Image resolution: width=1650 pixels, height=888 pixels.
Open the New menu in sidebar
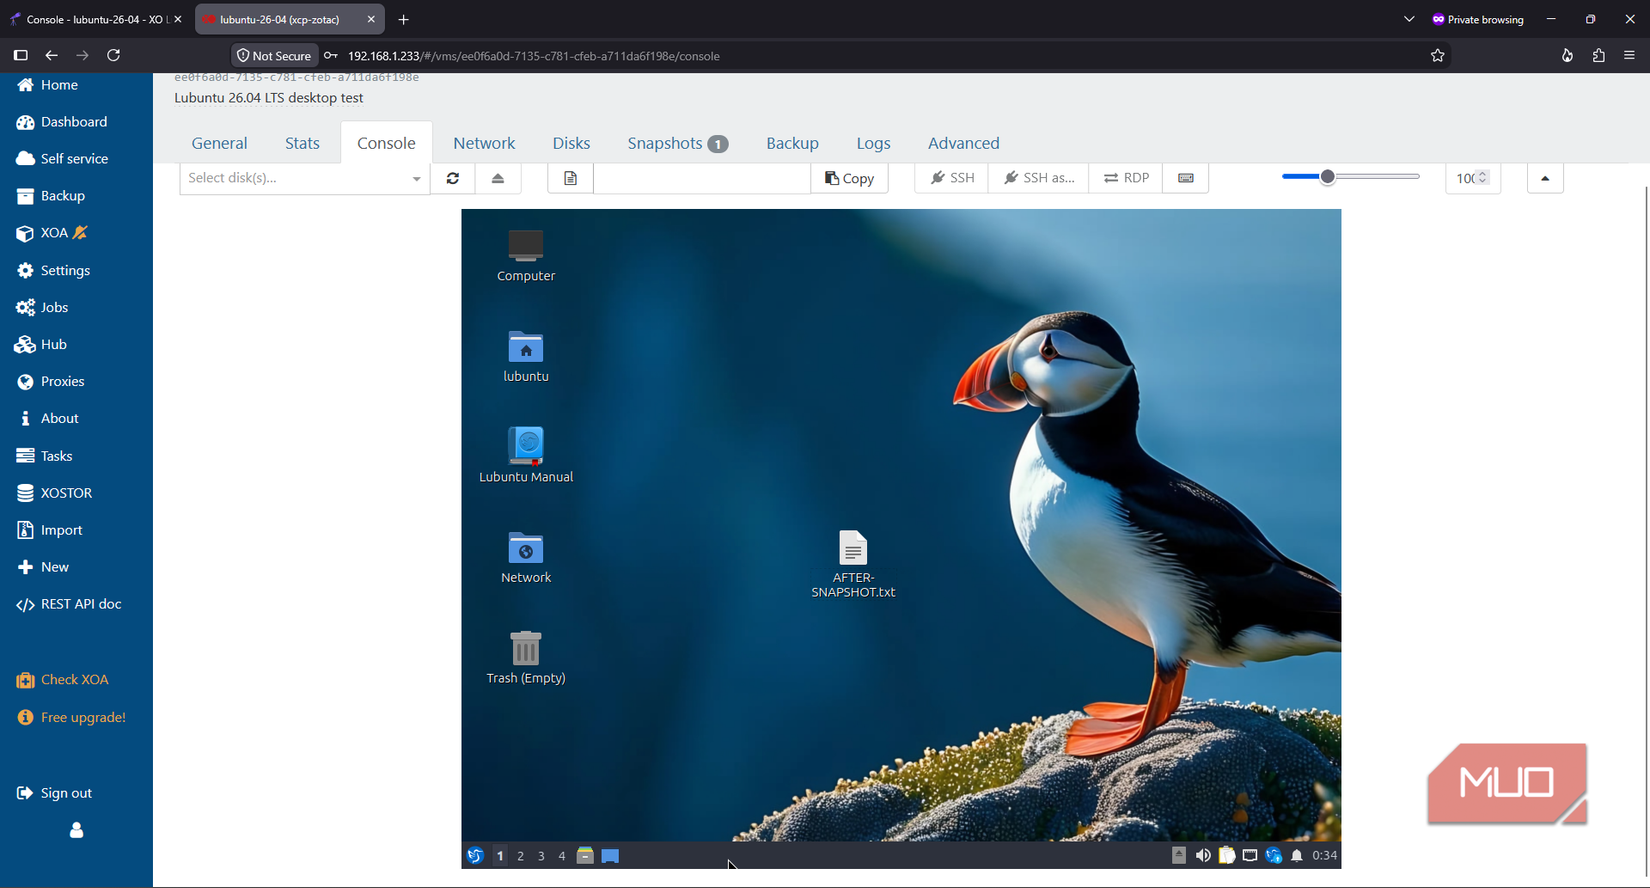pos(43,567)
